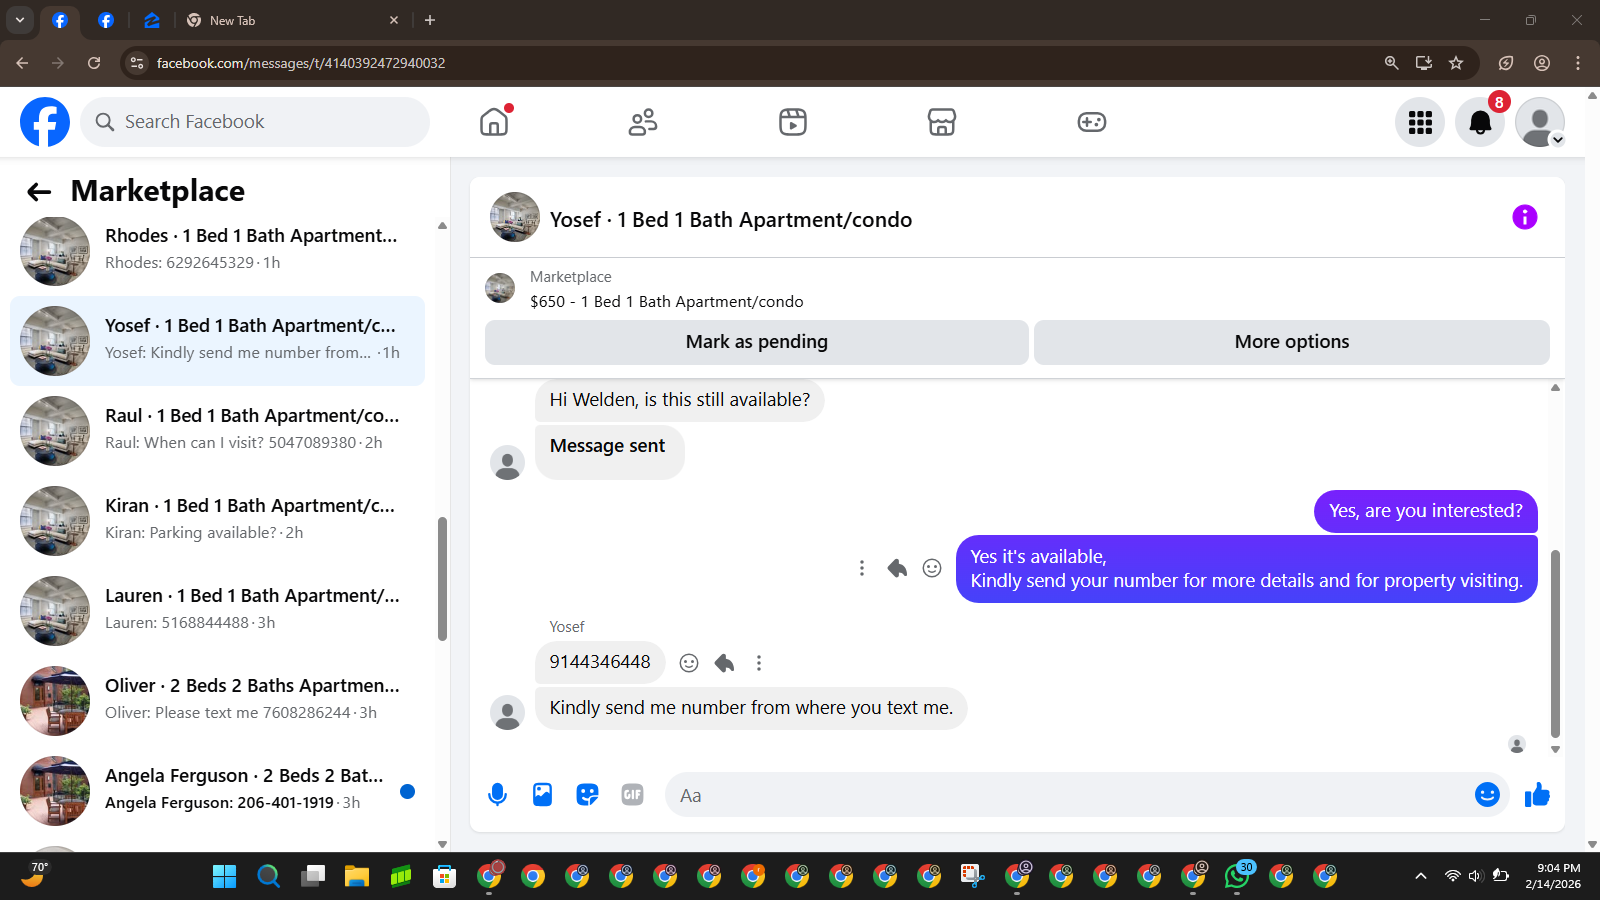Open the Facebook logo home link
Image resolution: width=1600 pixels, height=900 pixels.
[45, 122]
